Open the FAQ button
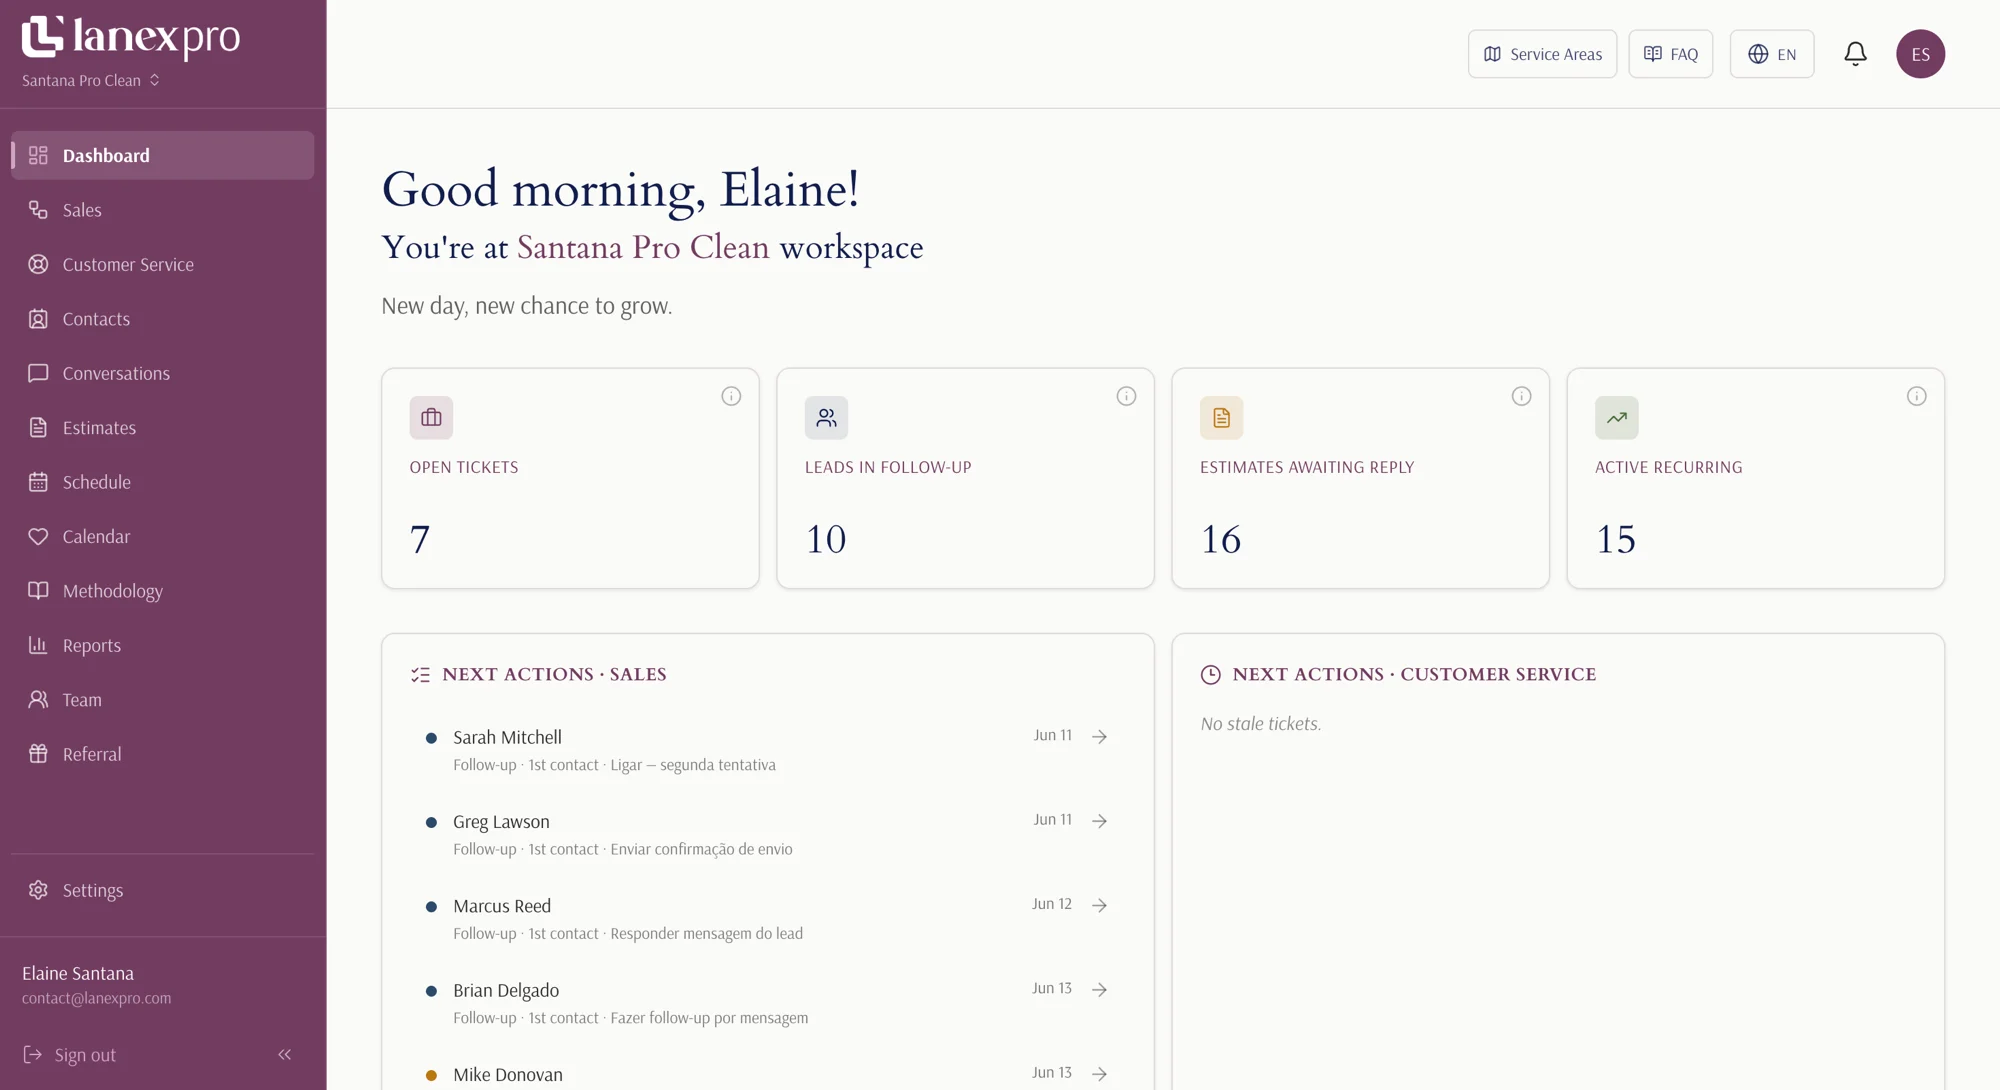 (1670, 54)
